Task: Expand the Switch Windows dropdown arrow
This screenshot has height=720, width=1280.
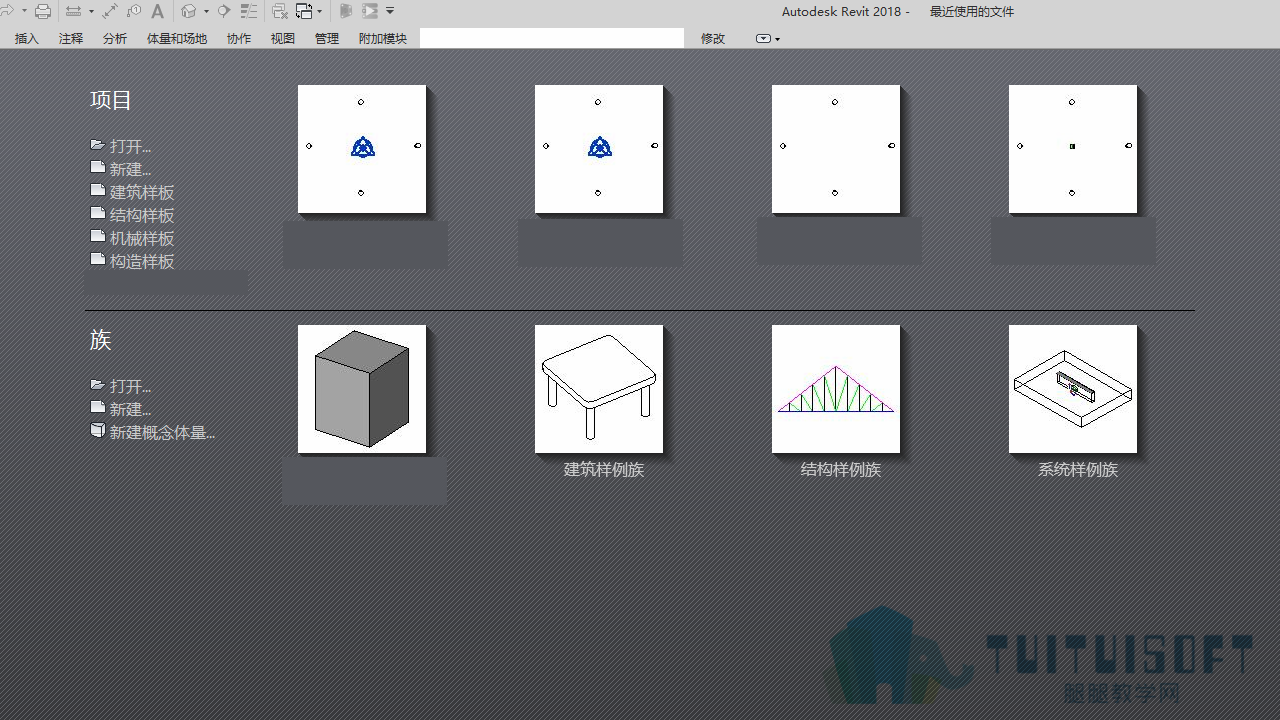Action: (x=320, y=11)
